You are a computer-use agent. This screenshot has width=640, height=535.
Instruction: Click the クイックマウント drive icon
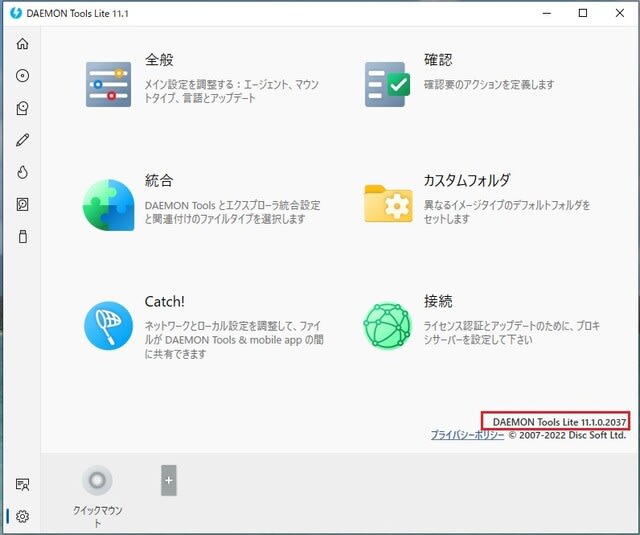(x=97, y=480)
